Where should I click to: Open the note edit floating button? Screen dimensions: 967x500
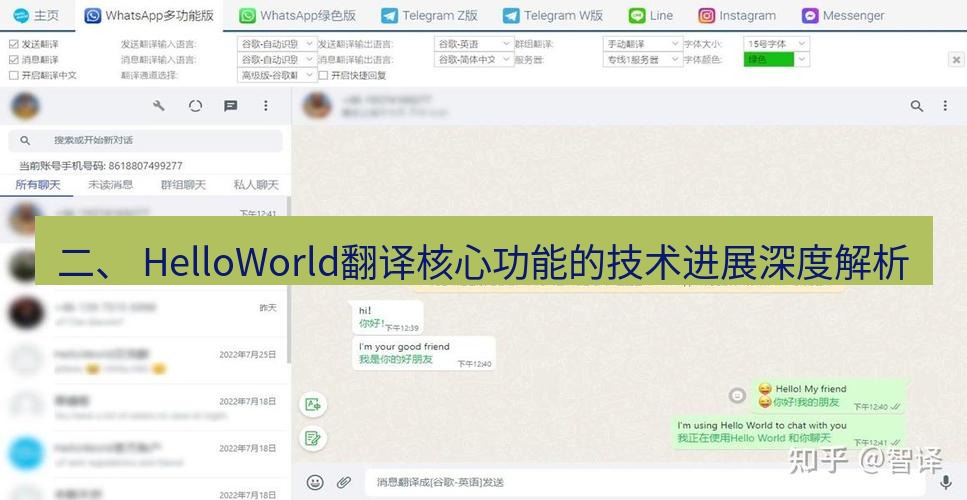click(x=313, y=438)
